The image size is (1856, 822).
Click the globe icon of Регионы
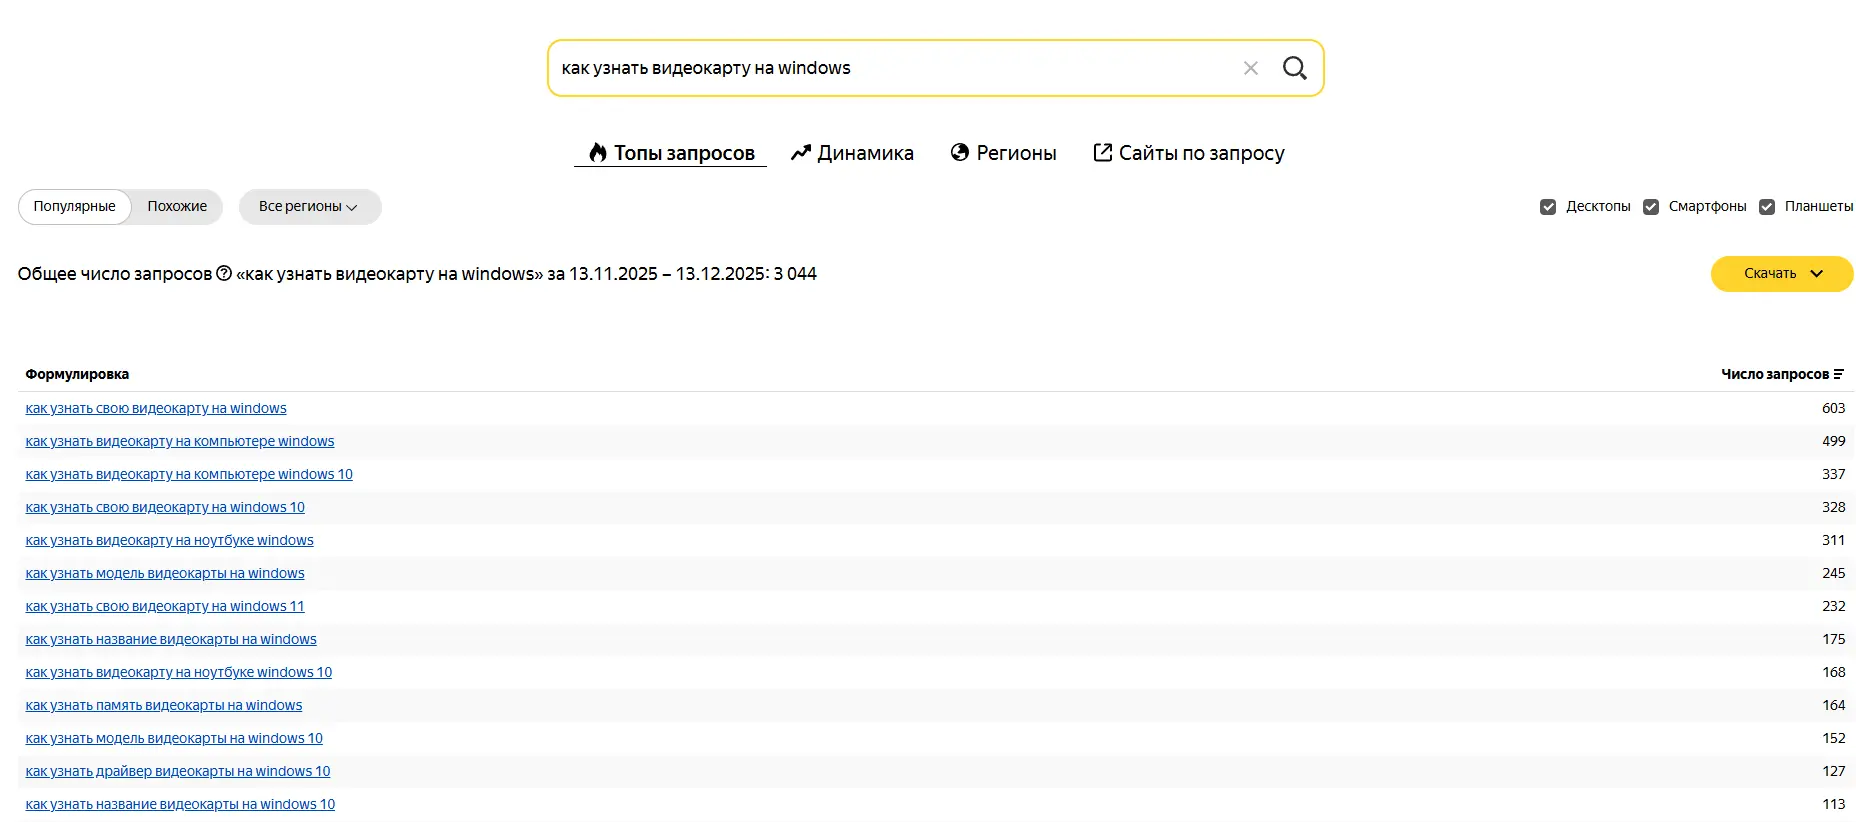pos(960,152)
